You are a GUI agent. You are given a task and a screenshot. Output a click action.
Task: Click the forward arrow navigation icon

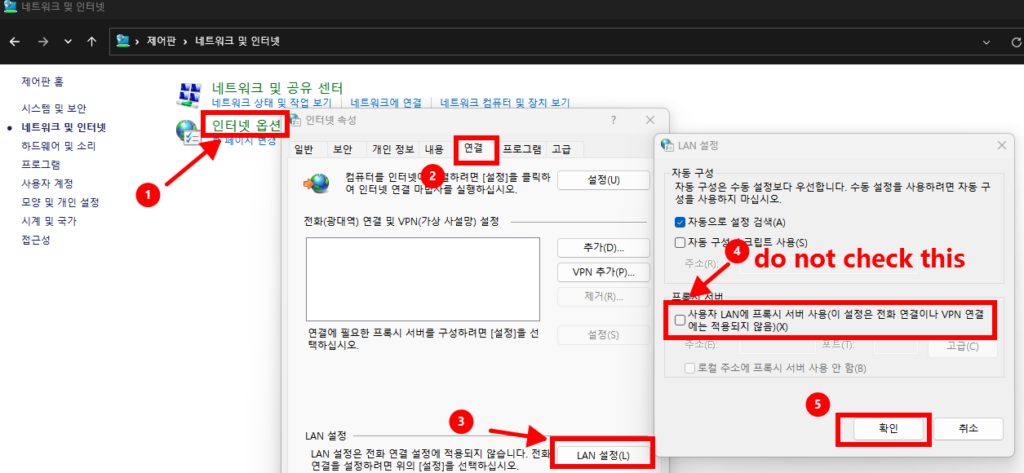coord(41,41)
